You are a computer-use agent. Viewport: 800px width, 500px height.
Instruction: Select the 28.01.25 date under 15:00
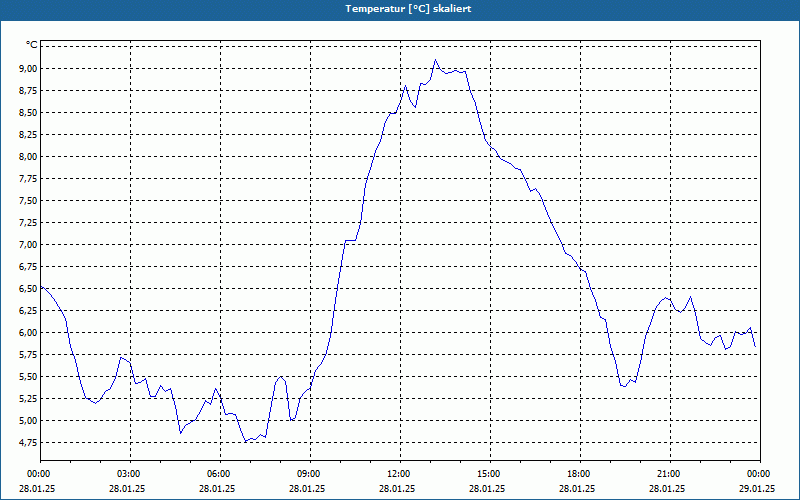point(487,488)
